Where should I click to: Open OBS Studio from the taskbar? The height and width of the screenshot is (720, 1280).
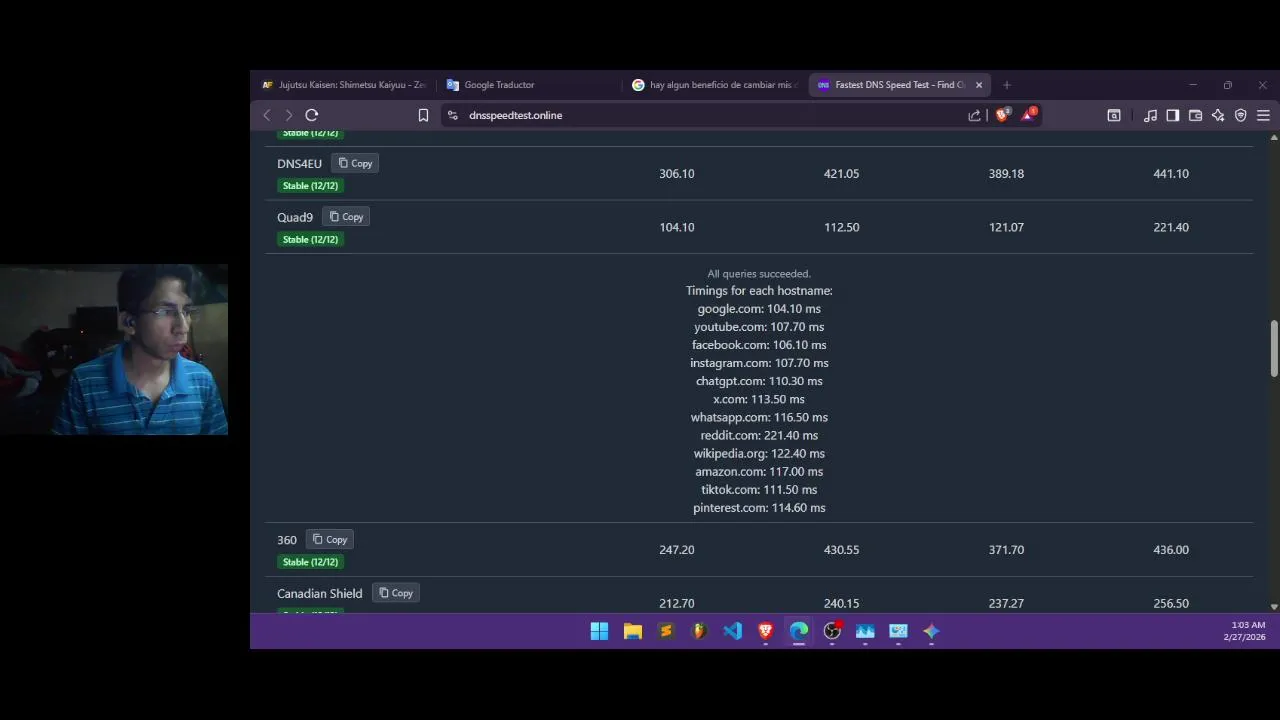coord(832,631)
